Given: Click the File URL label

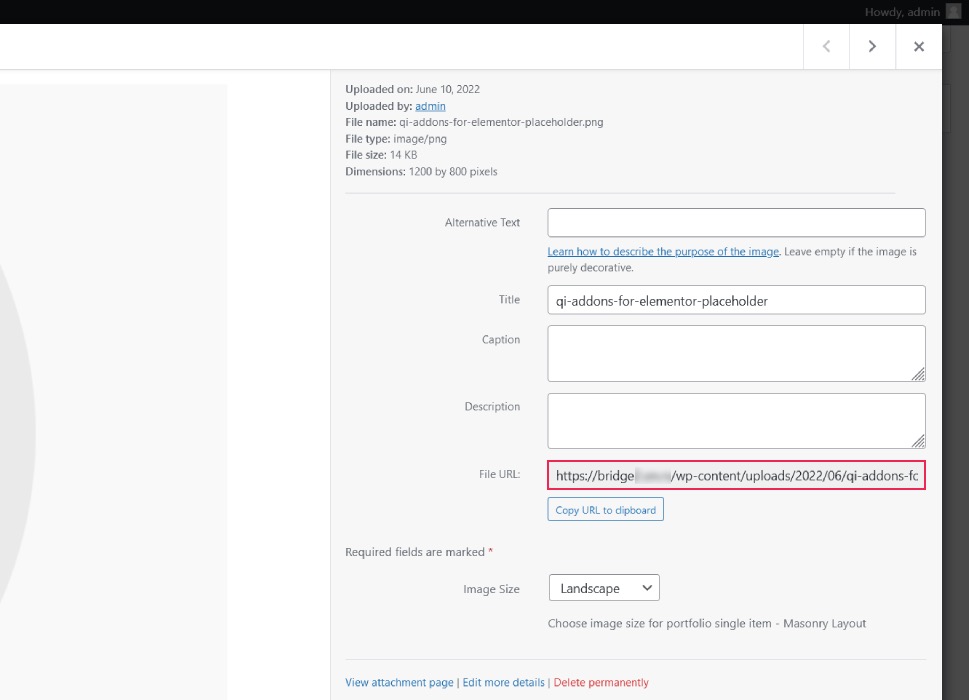Looking at the screenshot, I should coord(499,474).
